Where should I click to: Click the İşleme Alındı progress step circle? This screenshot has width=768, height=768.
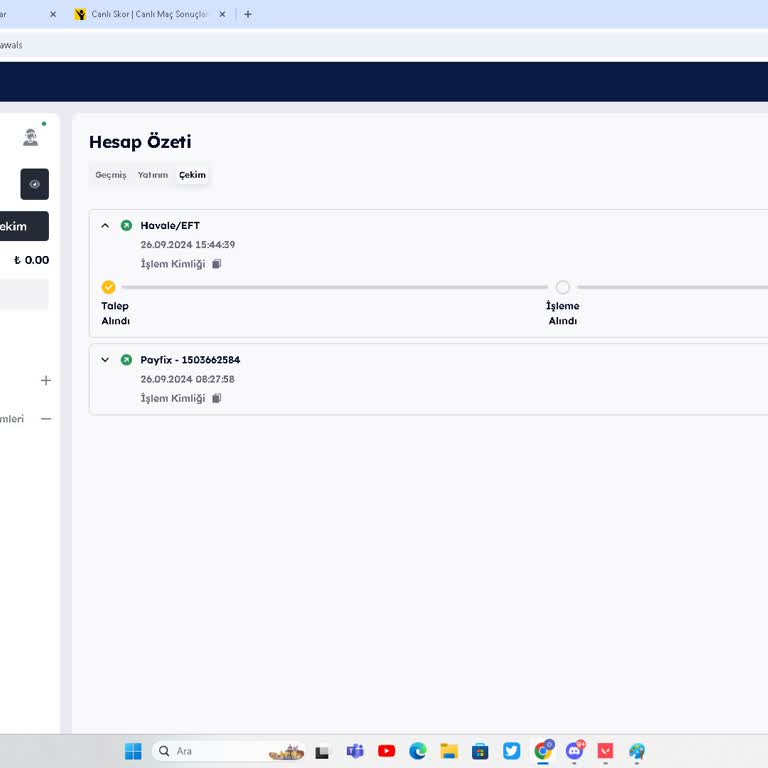coord(563,287)
